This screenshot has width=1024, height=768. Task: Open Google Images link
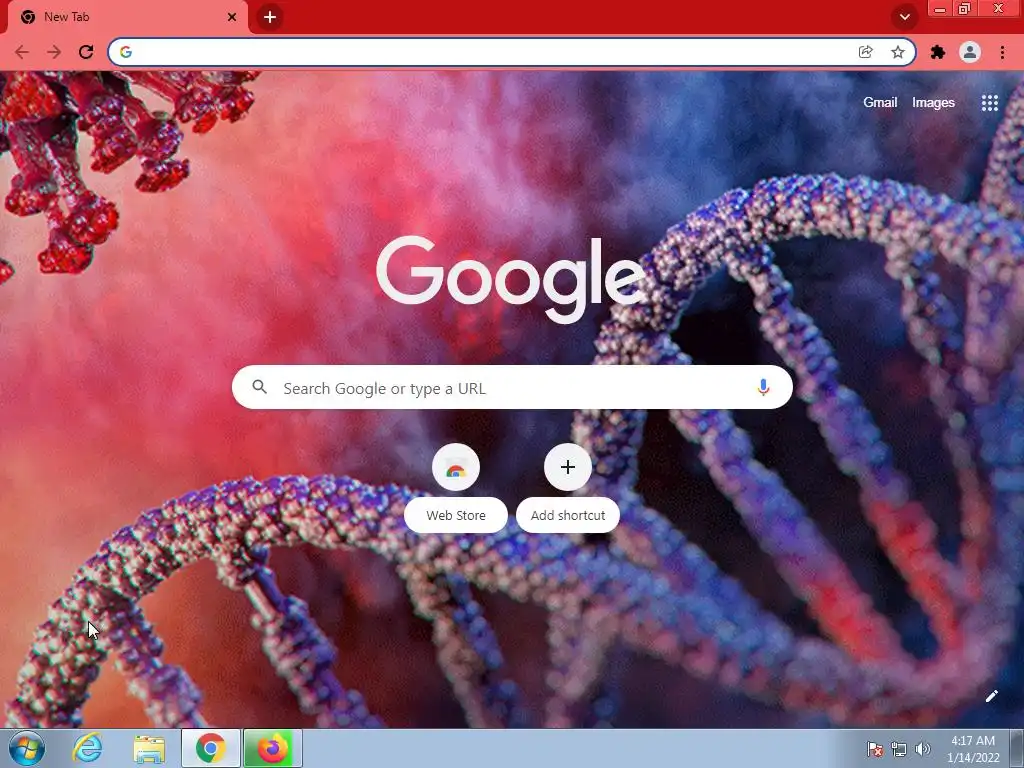click(933, 103)
